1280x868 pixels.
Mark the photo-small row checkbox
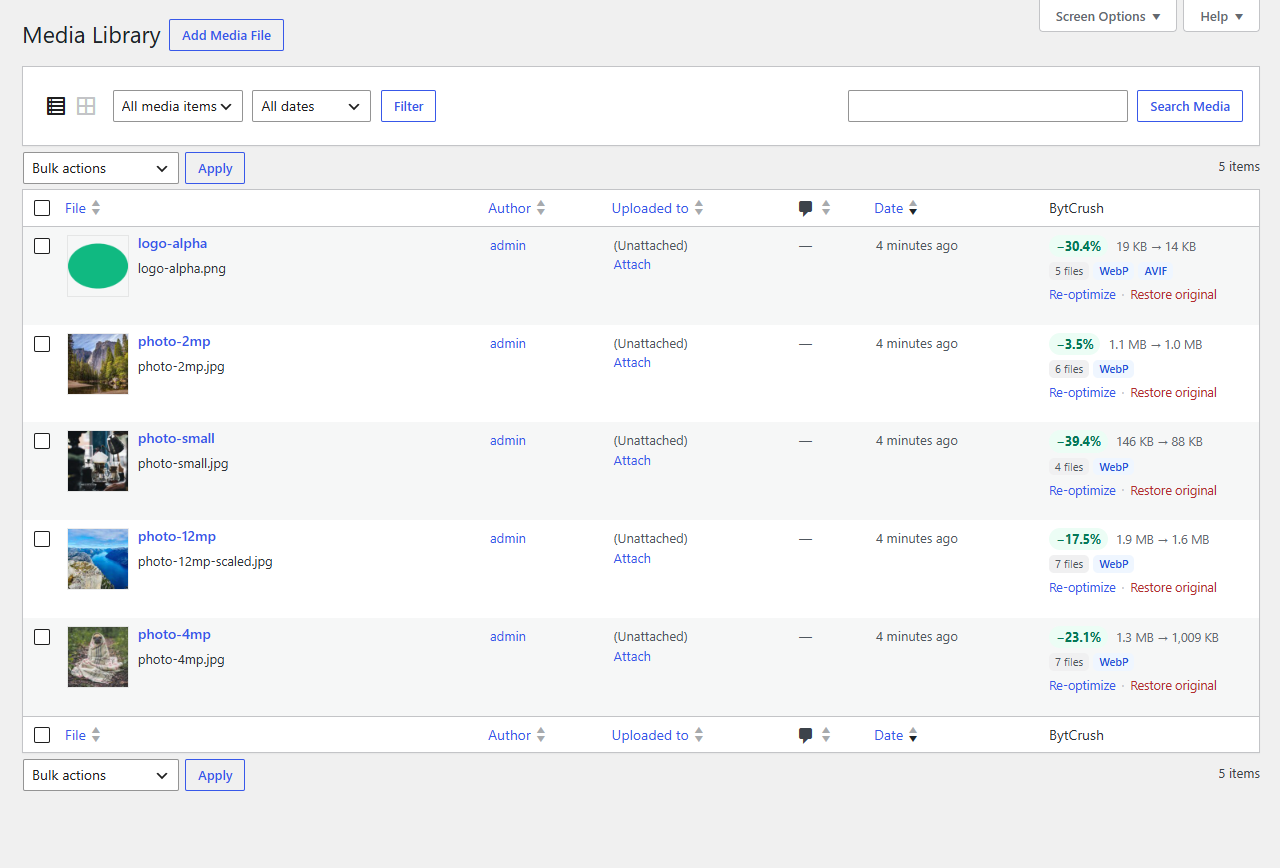pos(42,441)
